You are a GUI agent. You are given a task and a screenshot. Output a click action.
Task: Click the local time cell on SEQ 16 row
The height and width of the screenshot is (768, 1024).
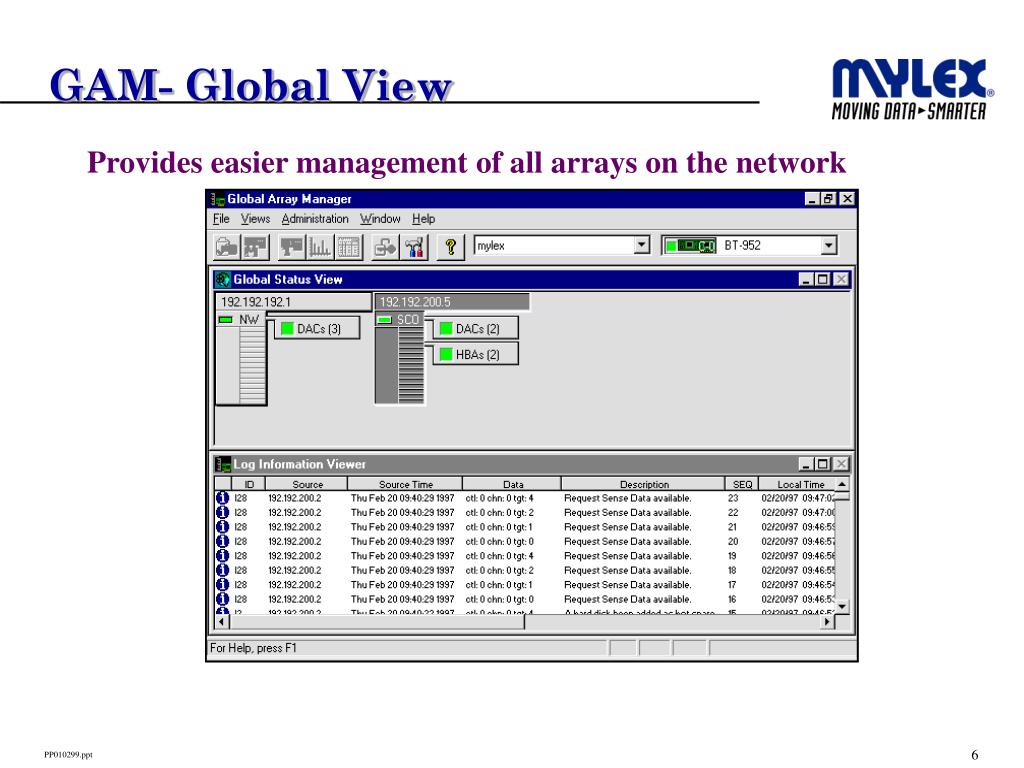(x=798, y=599)
